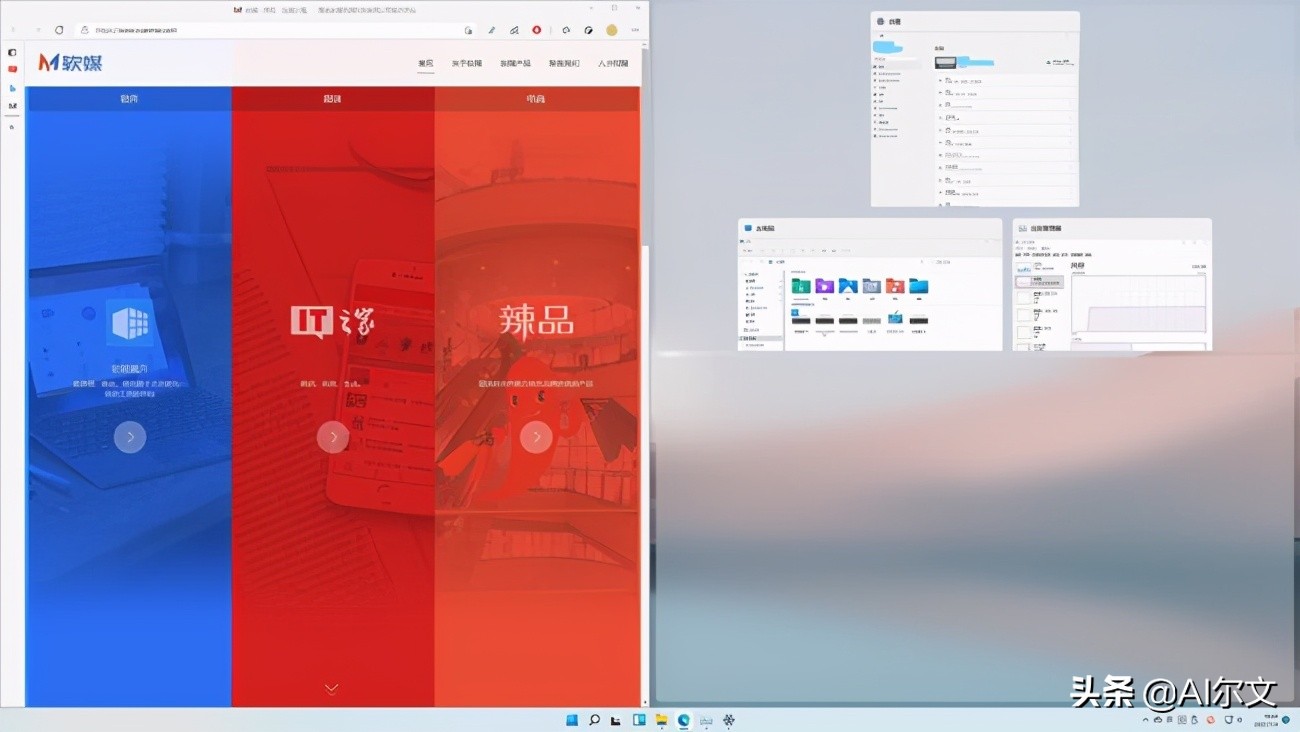The height and width of the screenshot is (732, 1300).
Task: Select the YouTube icon in the browser sidebar
Action: point(12,68)
